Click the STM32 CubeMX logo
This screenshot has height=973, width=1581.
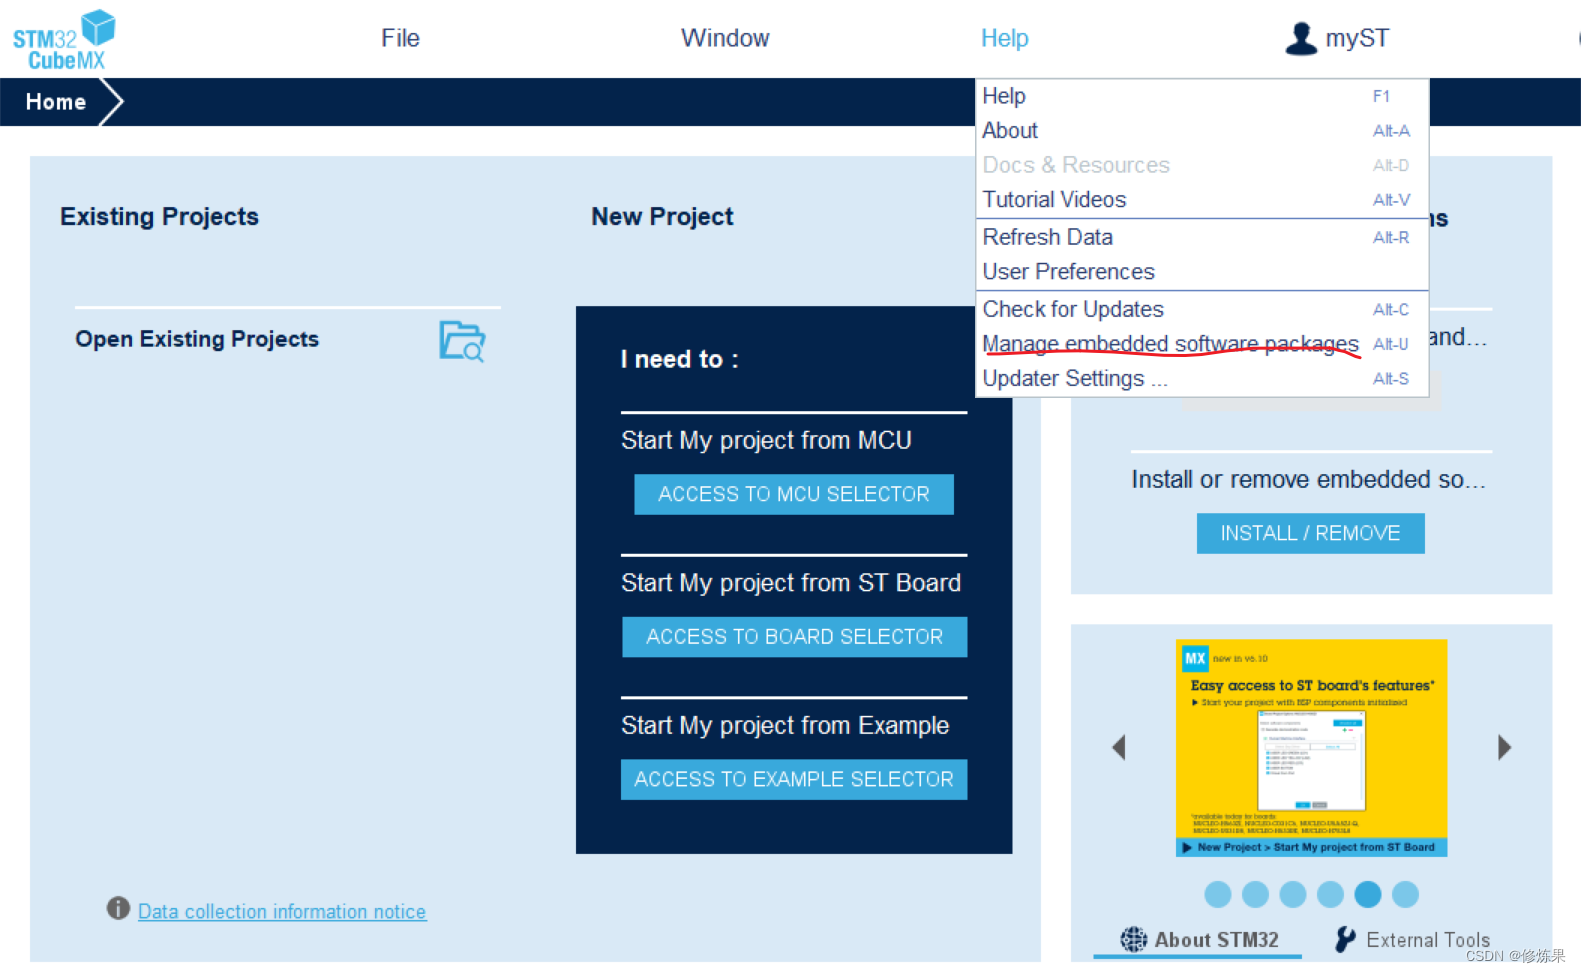(x=64, y=39)
